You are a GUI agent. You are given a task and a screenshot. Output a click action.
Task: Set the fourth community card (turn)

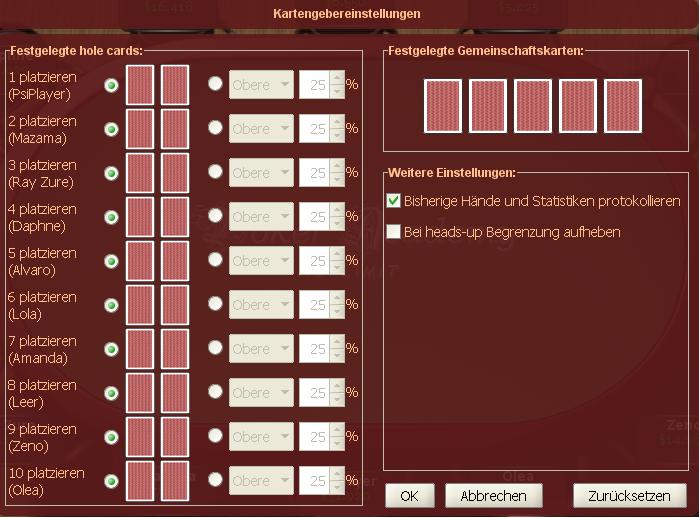[578, 106]
